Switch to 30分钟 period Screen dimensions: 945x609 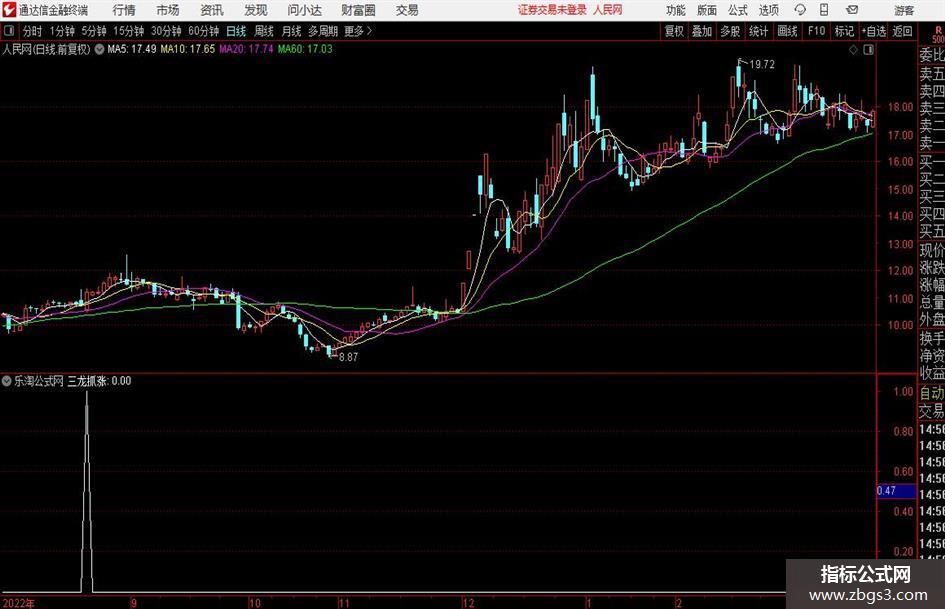tap(166, 31)
